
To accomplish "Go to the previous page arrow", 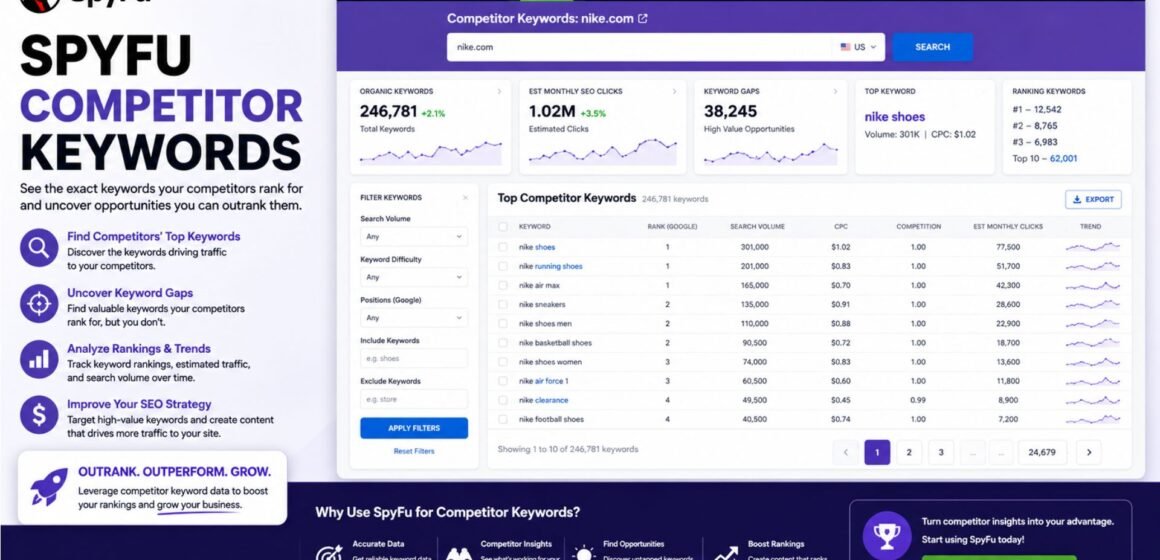I will pyautogui.click(x=846, y=452).
